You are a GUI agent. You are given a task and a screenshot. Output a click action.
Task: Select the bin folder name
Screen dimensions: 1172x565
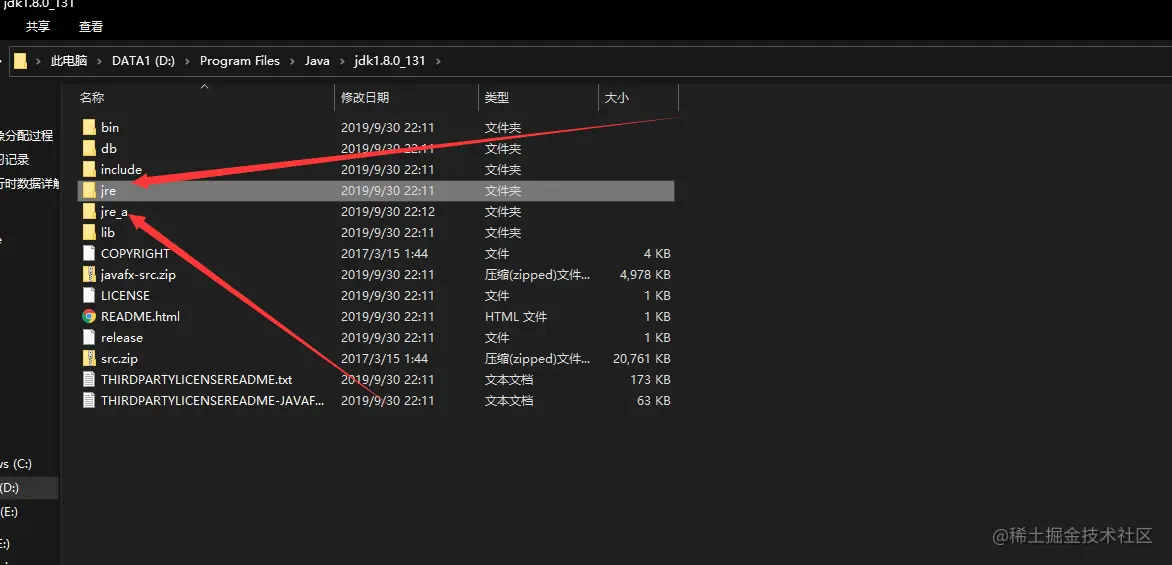pyautogui.click(x=110, y=128)
